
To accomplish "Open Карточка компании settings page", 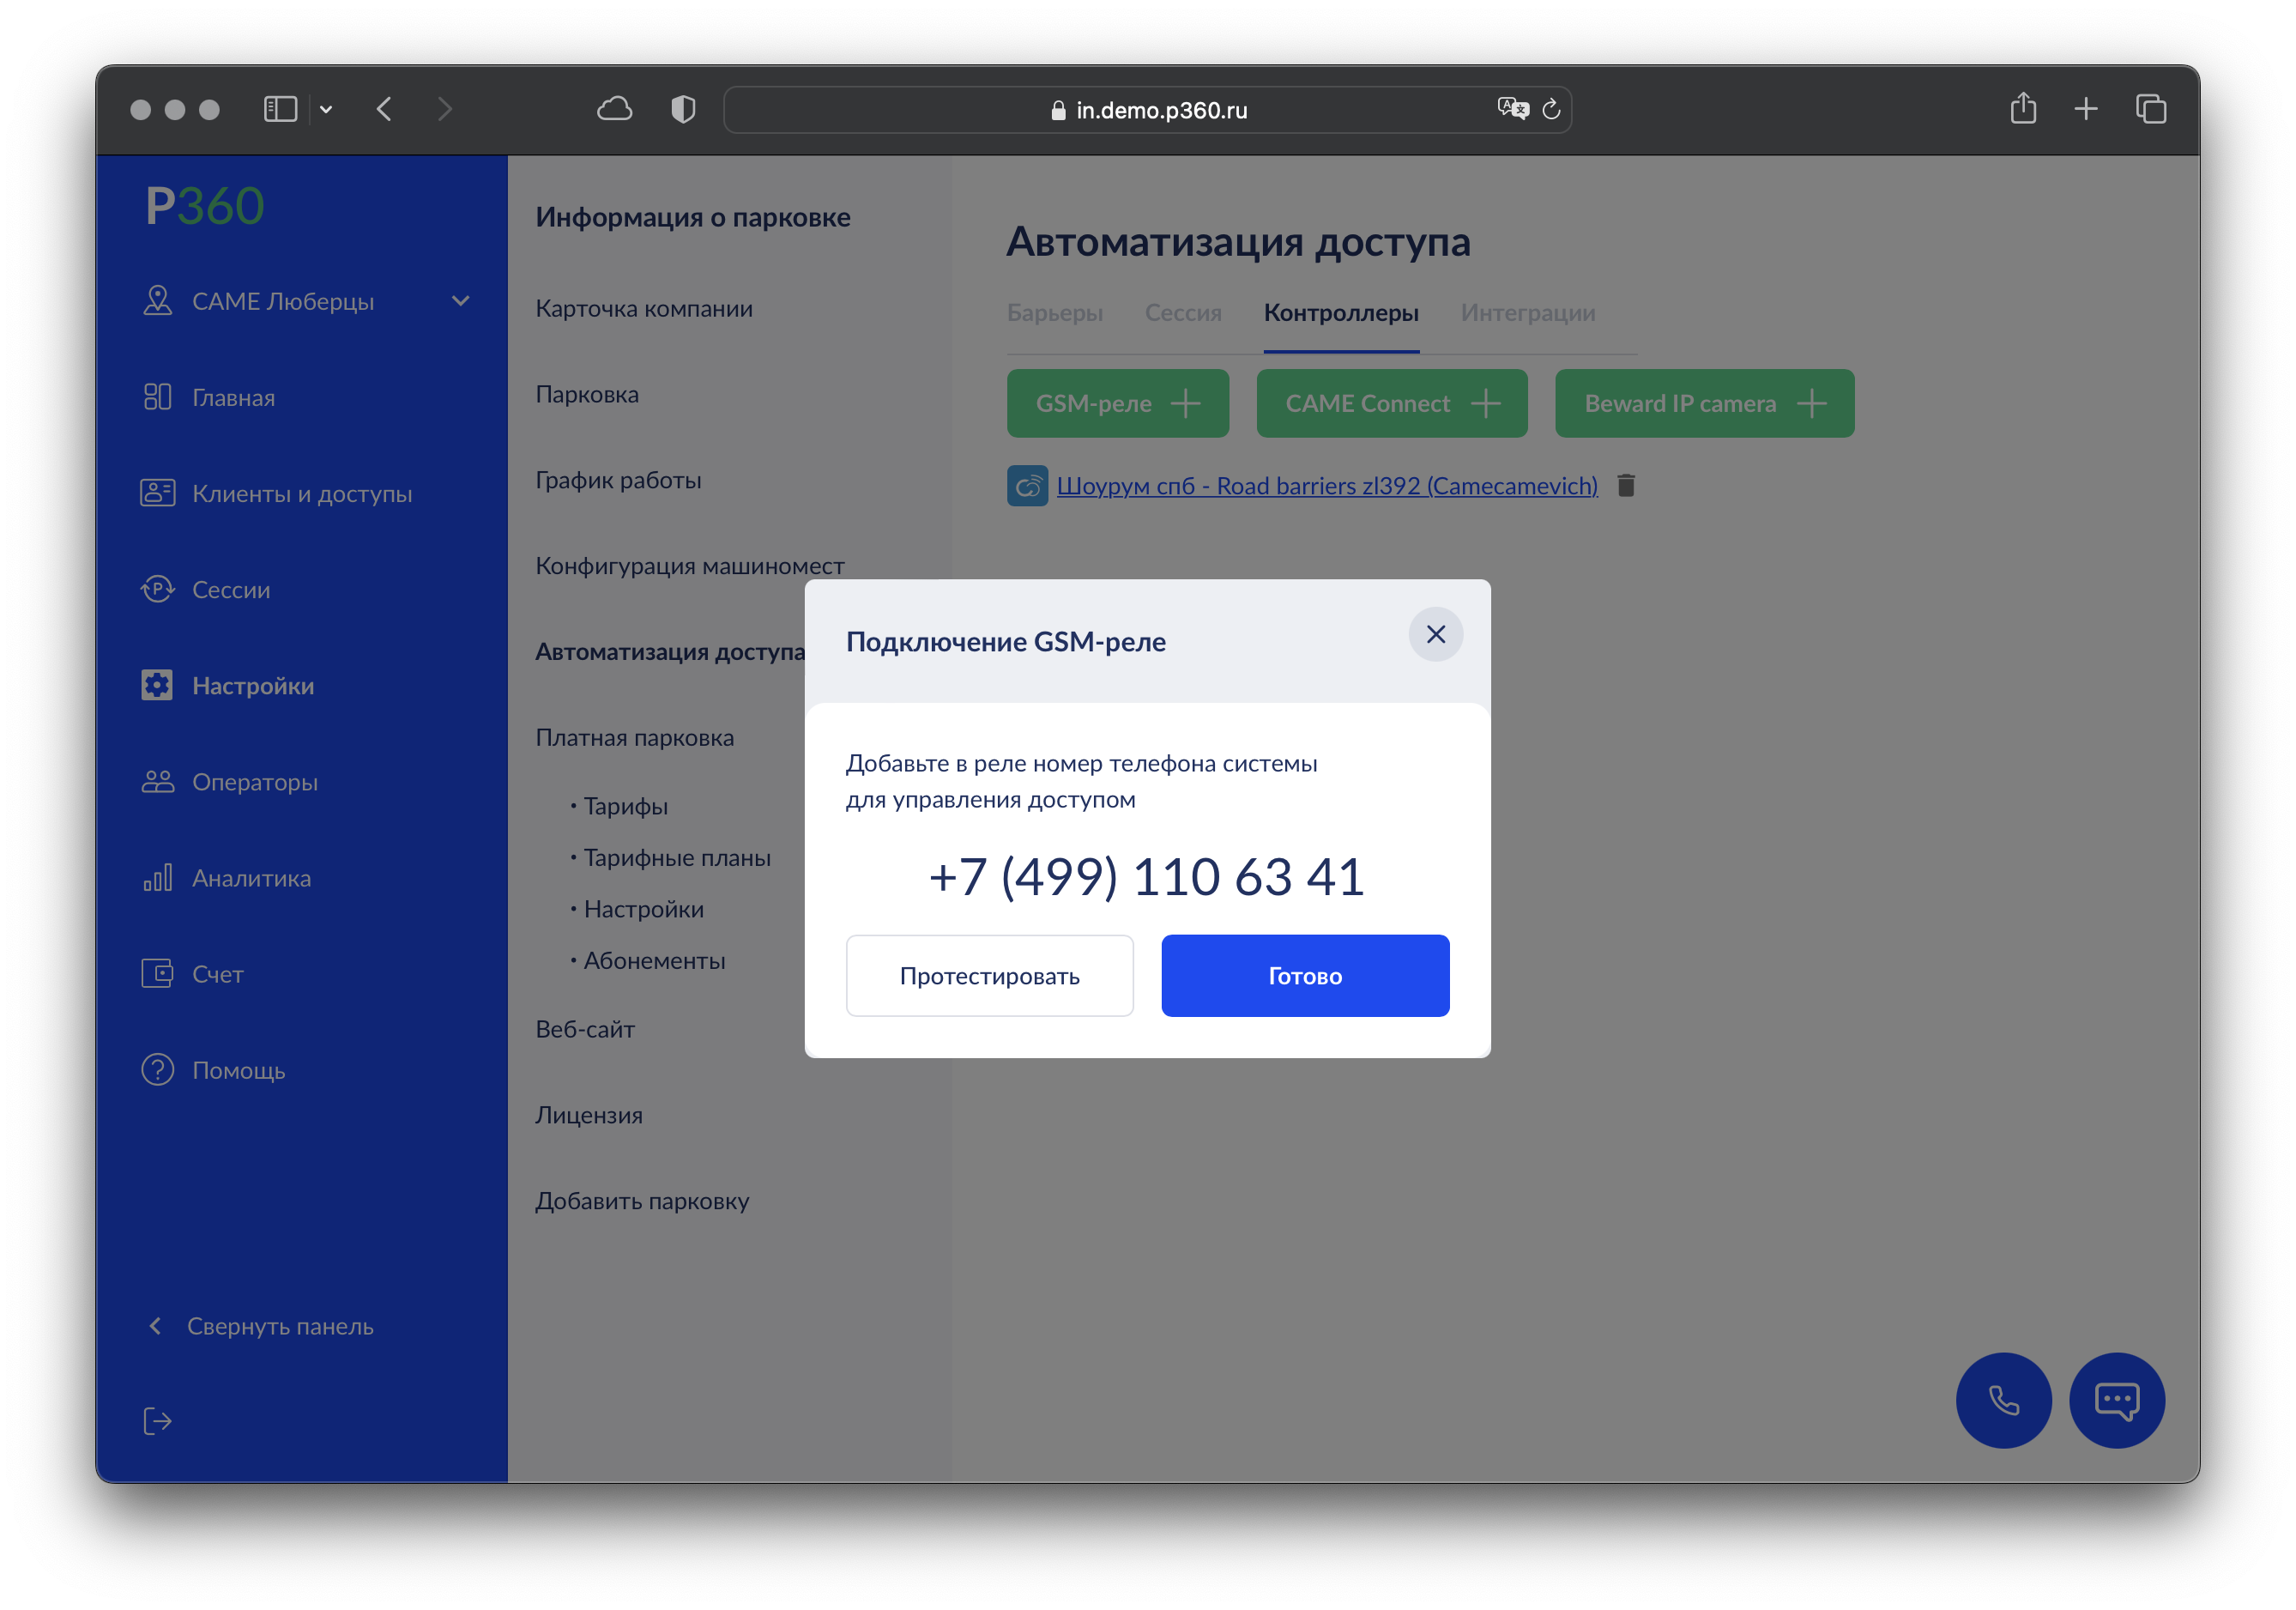I will pyautogui.click(x=643, y=308).
